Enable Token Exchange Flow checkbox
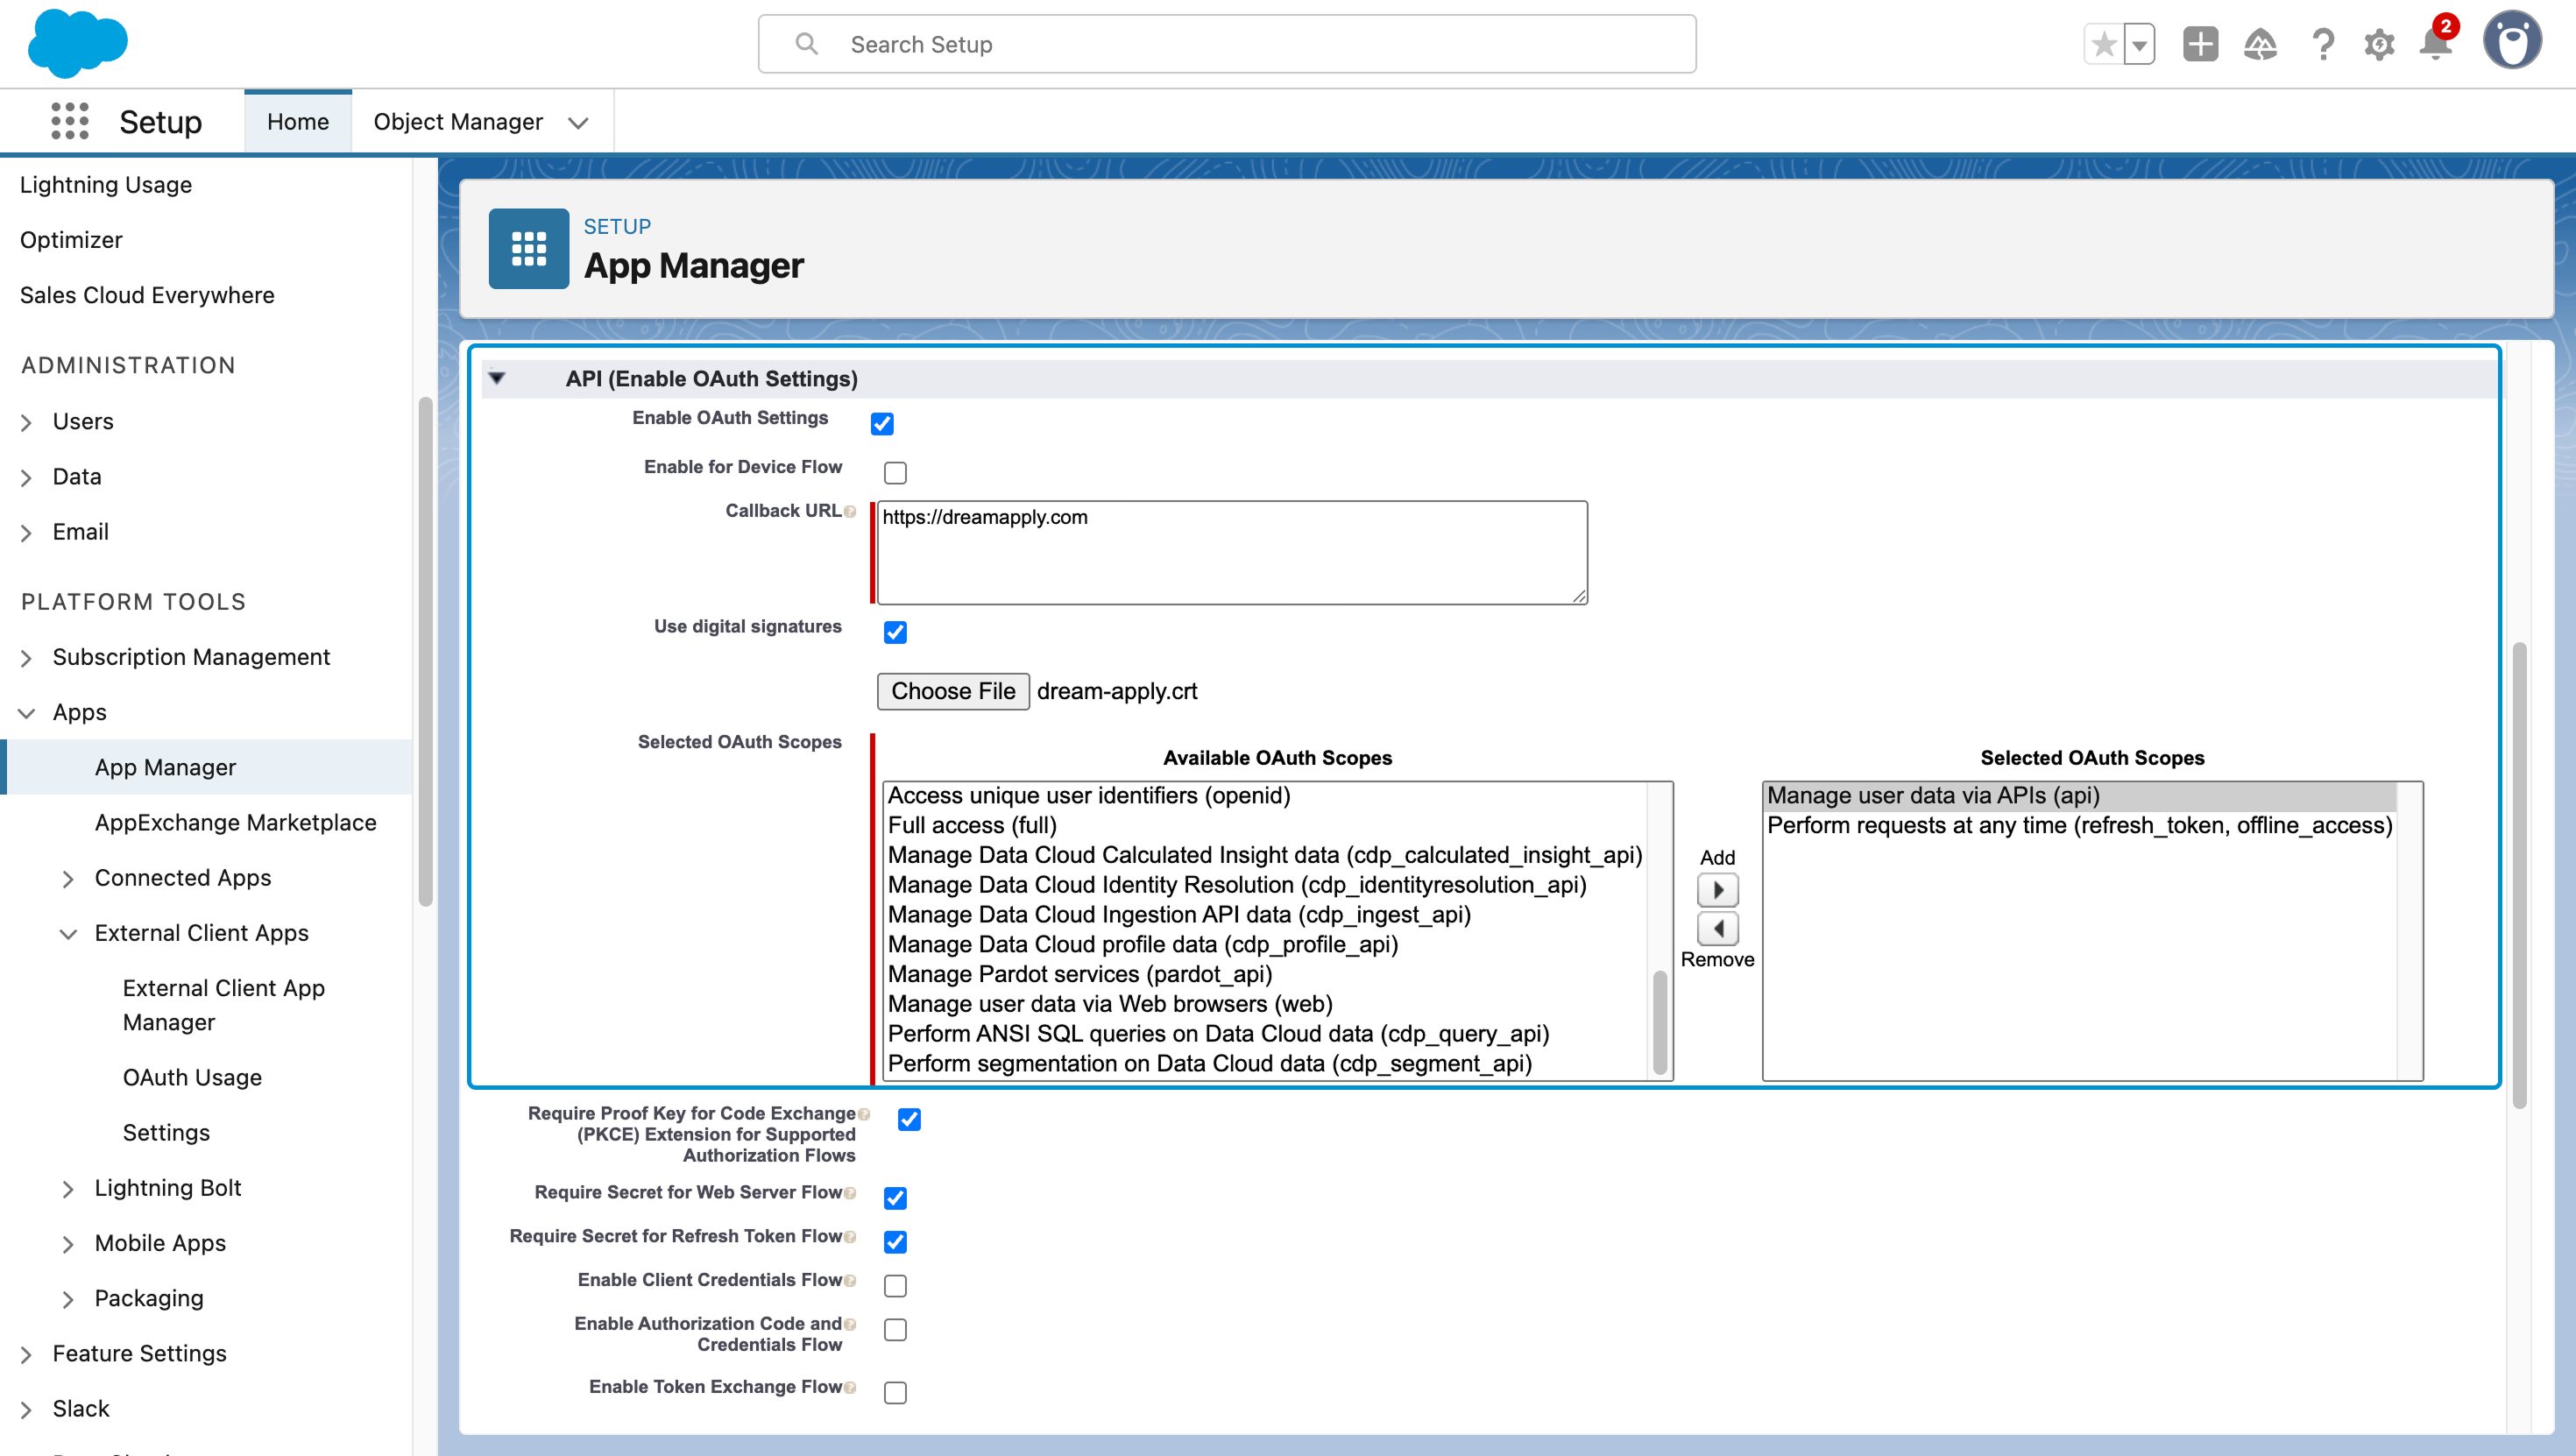 point(895,1393)
